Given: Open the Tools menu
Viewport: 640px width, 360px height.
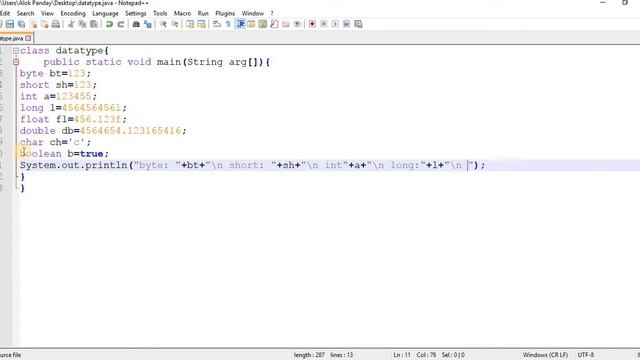Looking at the screenshot, I should (160, 13).
